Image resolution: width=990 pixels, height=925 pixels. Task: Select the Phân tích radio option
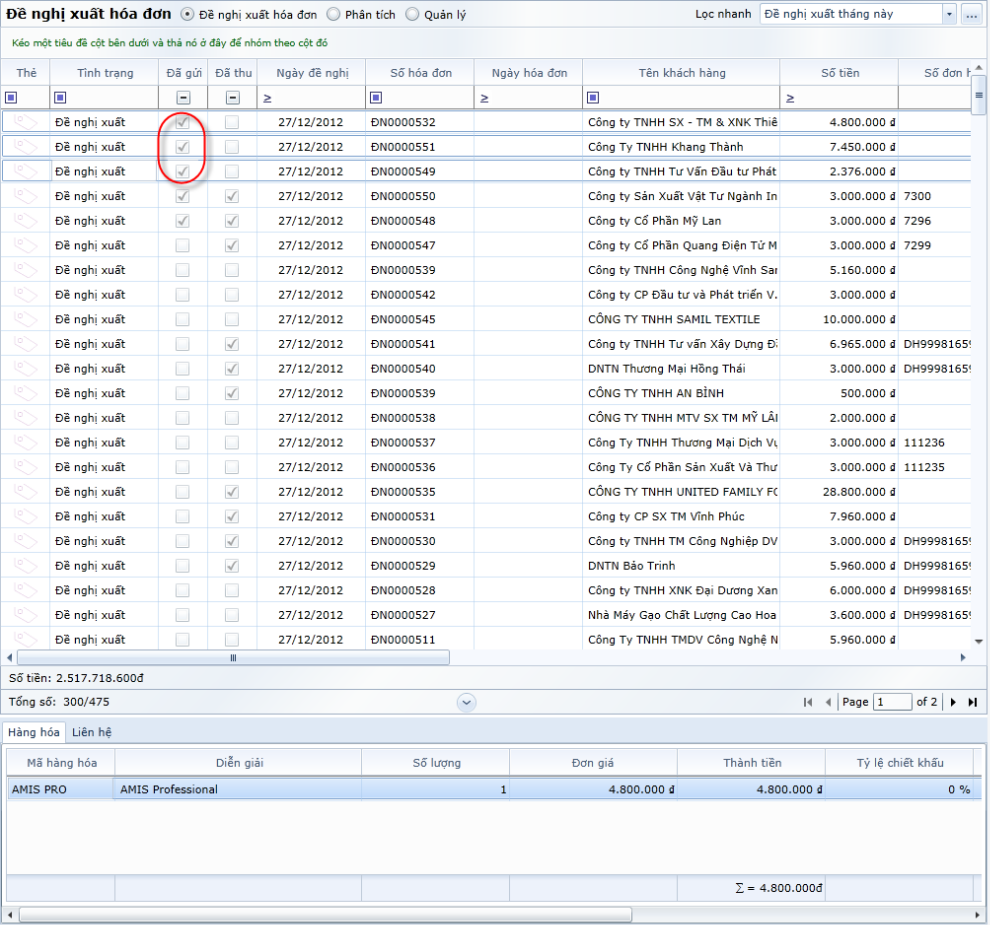tap(333, 15)
